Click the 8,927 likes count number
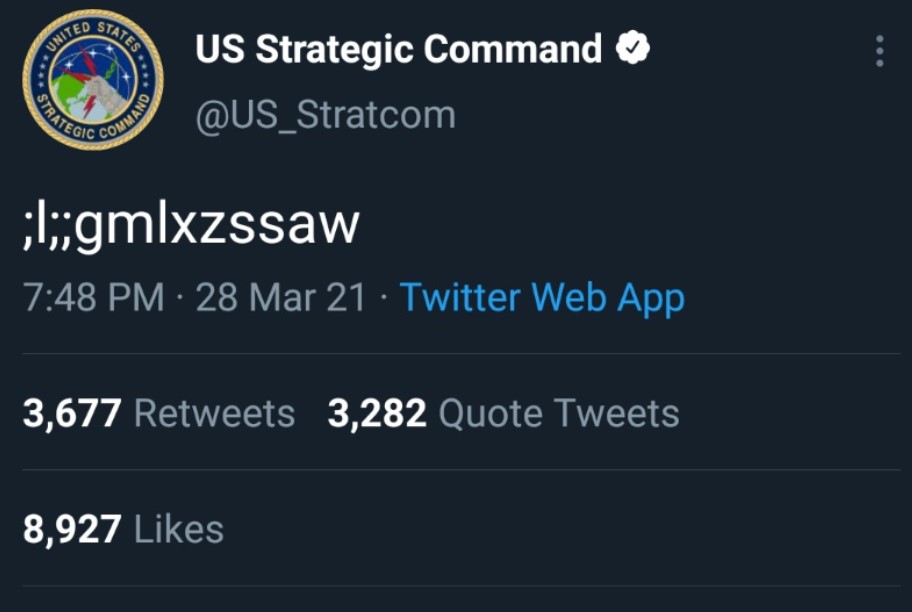Image resolution: width=912 pixels, height=612 pixels. click(x=72, y=529)
